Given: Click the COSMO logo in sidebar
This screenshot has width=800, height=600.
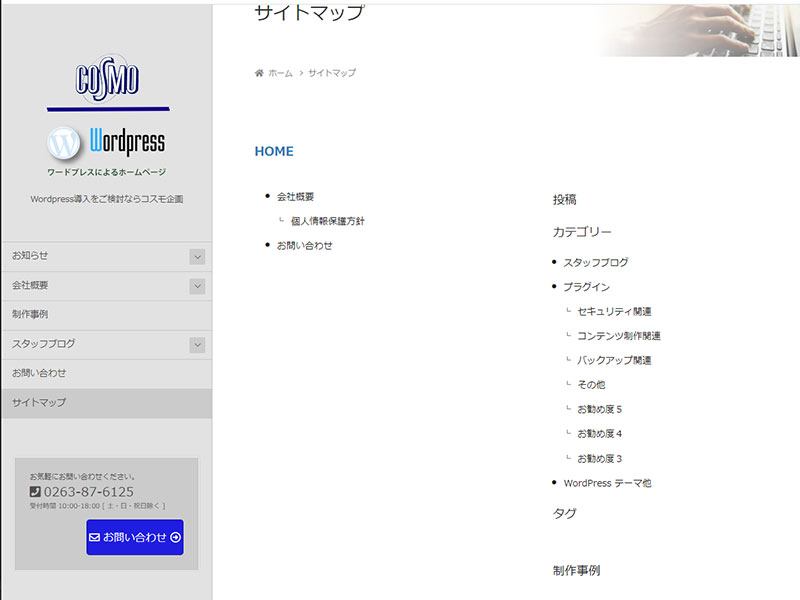Looking at the screenshot, I should pos(107,80).
